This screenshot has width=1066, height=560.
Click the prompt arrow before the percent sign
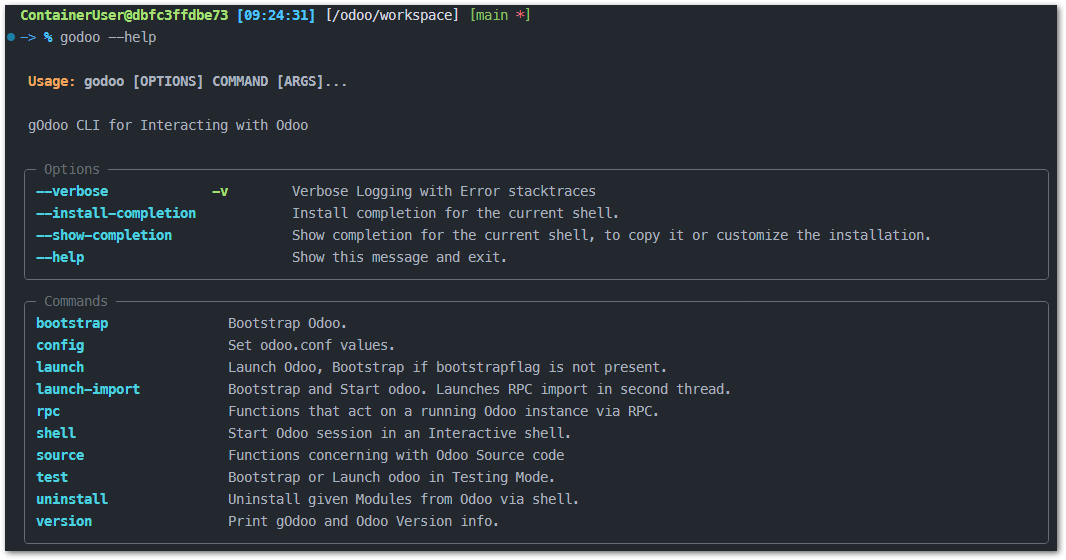(x=28, y=37)
